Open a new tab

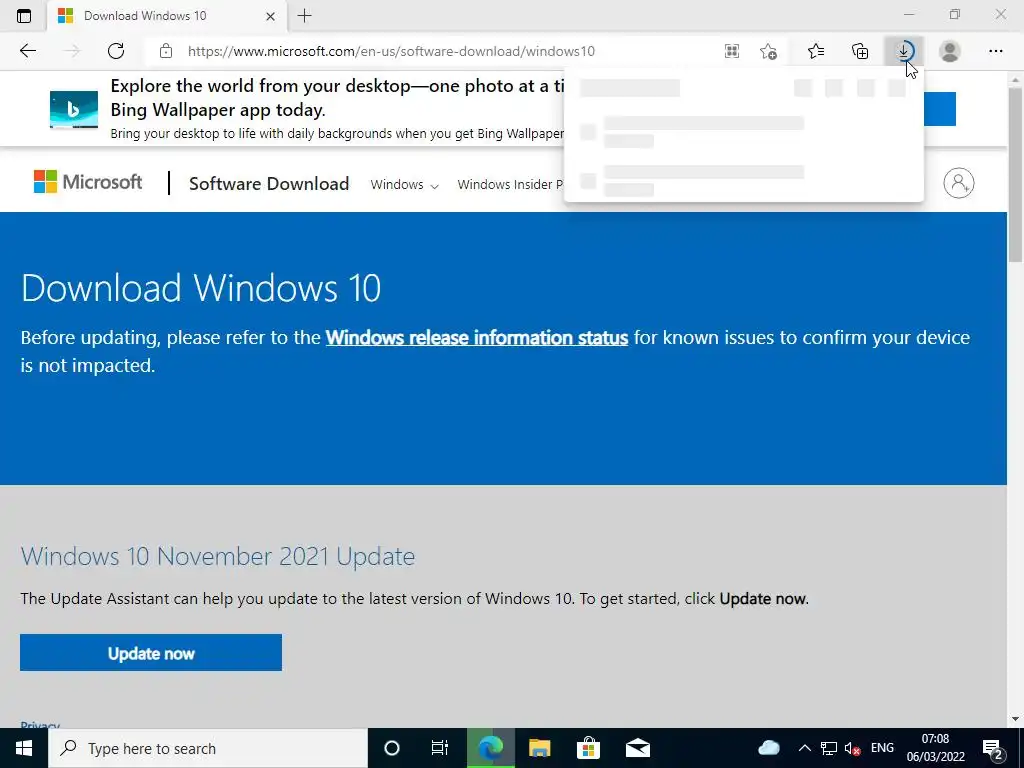tap(304, 16)
